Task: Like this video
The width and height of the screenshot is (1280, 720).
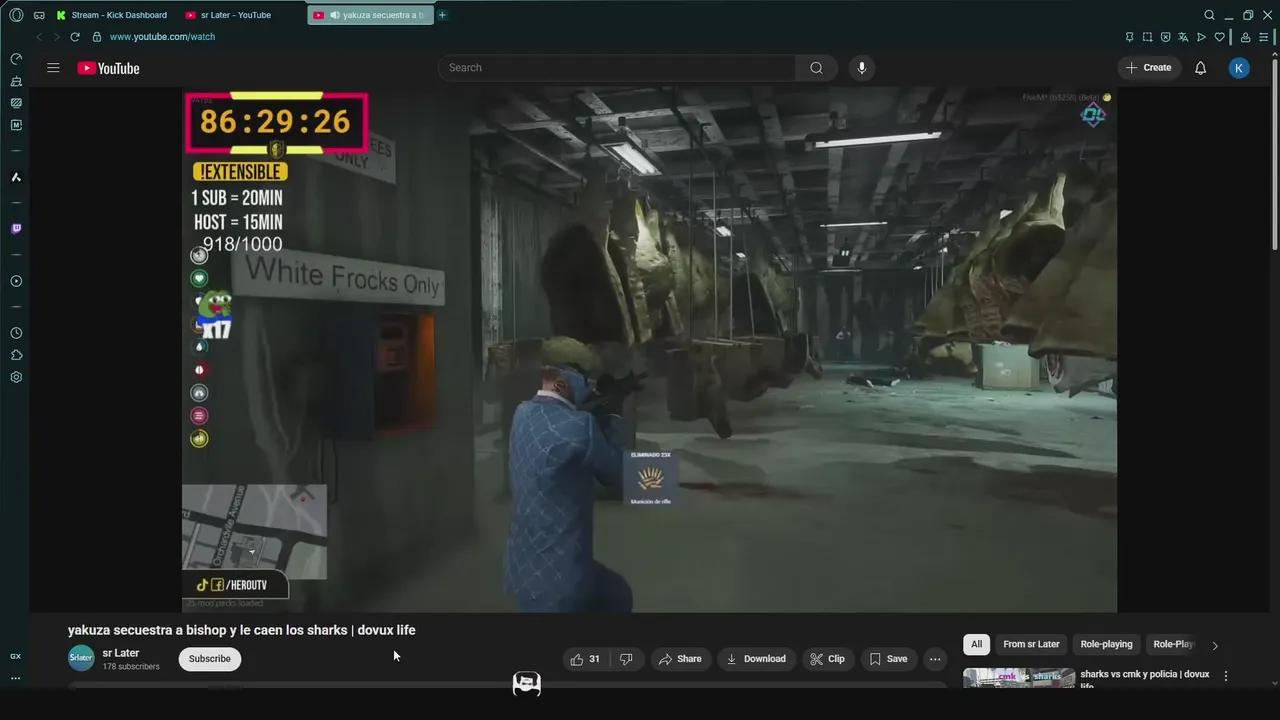Action: pyautogui.click(x=584, y=659)
